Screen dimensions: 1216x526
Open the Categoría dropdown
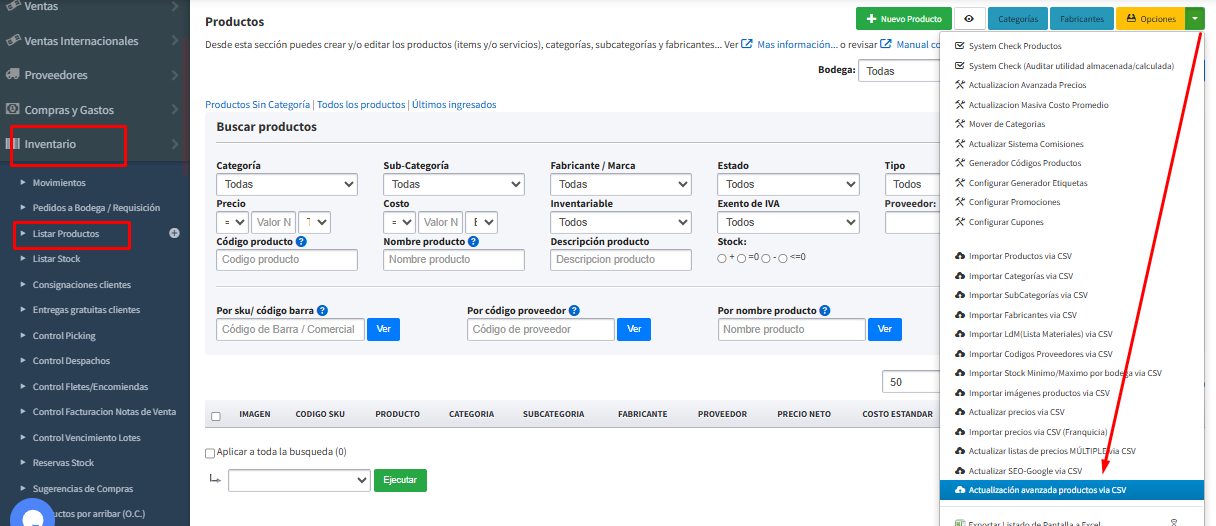pos(286,184)
